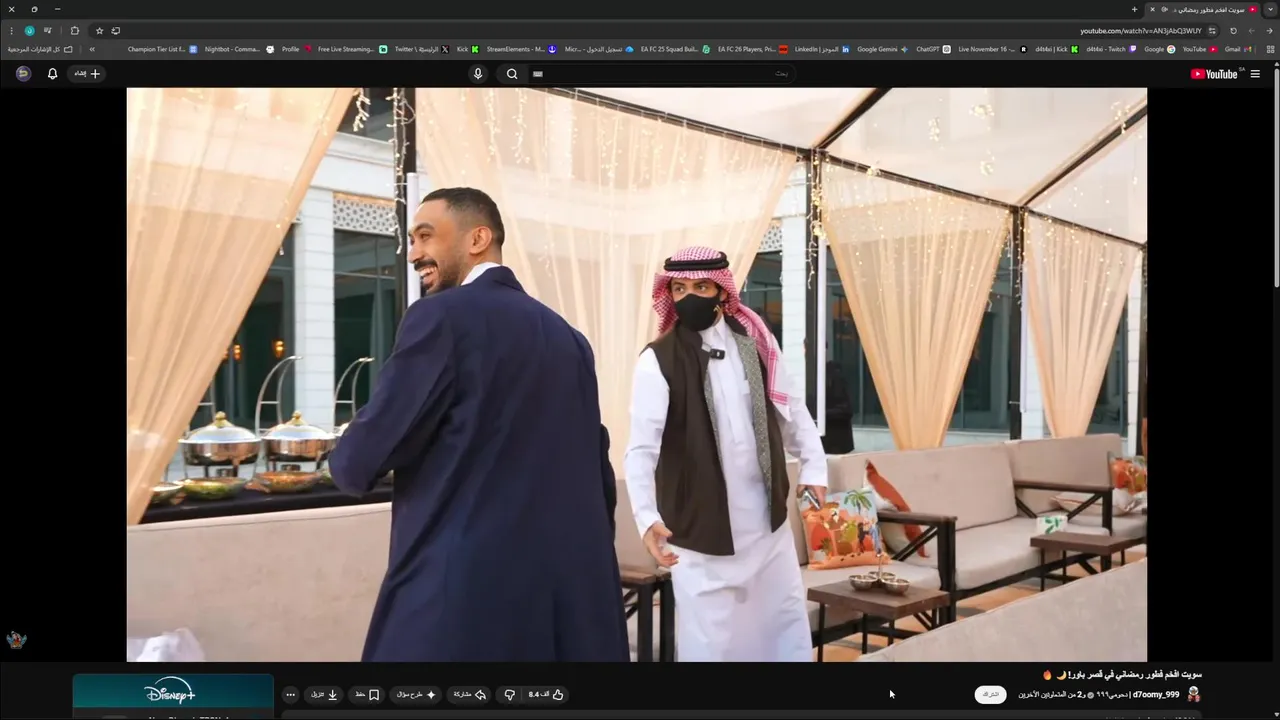1280x720 pixels.
Task: Open Profile bookmark
Action: click(x=296, y=49)
